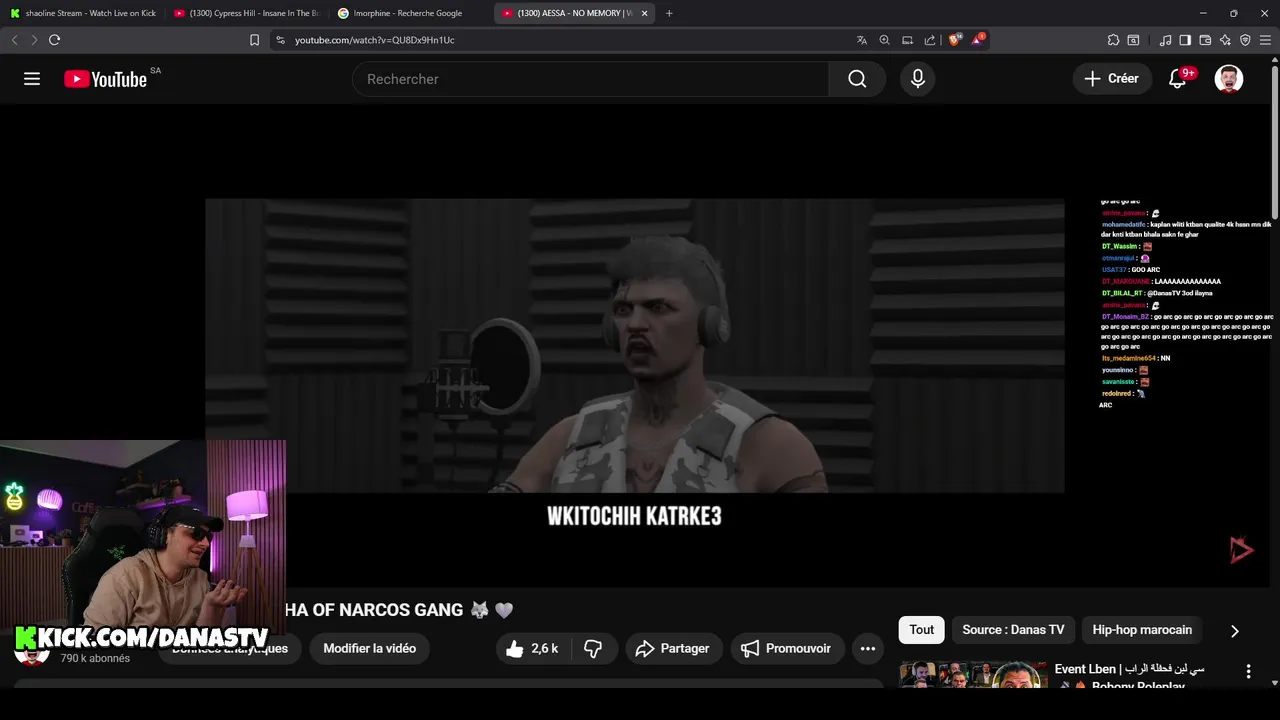Click the search magnifier button
1280x720 pixels.
(857, 79)
